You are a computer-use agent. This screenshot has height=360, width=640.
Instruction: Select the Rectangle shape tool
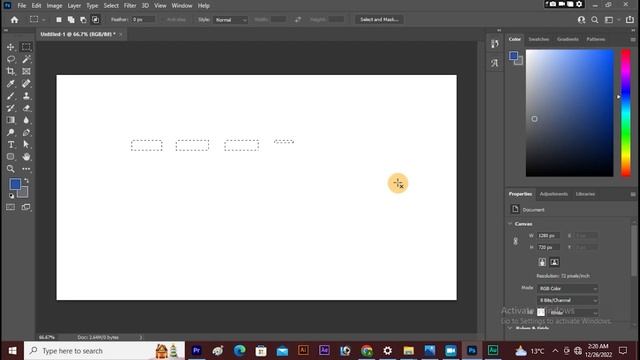(x=11, y=157)
